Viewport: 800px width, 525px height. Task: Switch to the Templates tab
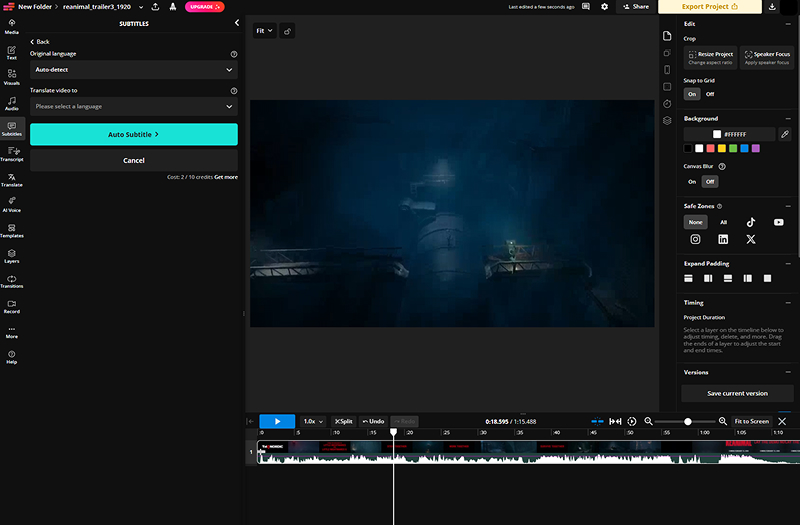click(12, 229)
